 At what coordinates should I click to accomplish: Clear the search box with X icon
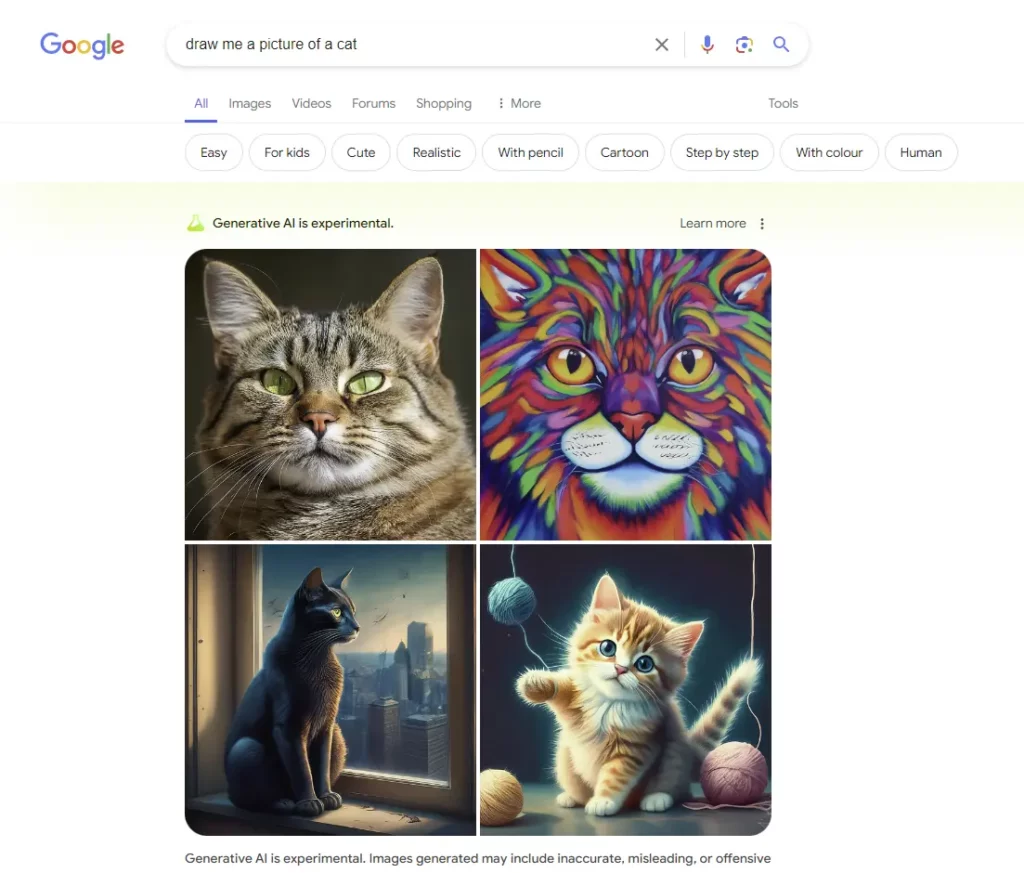tap(662, 44)
